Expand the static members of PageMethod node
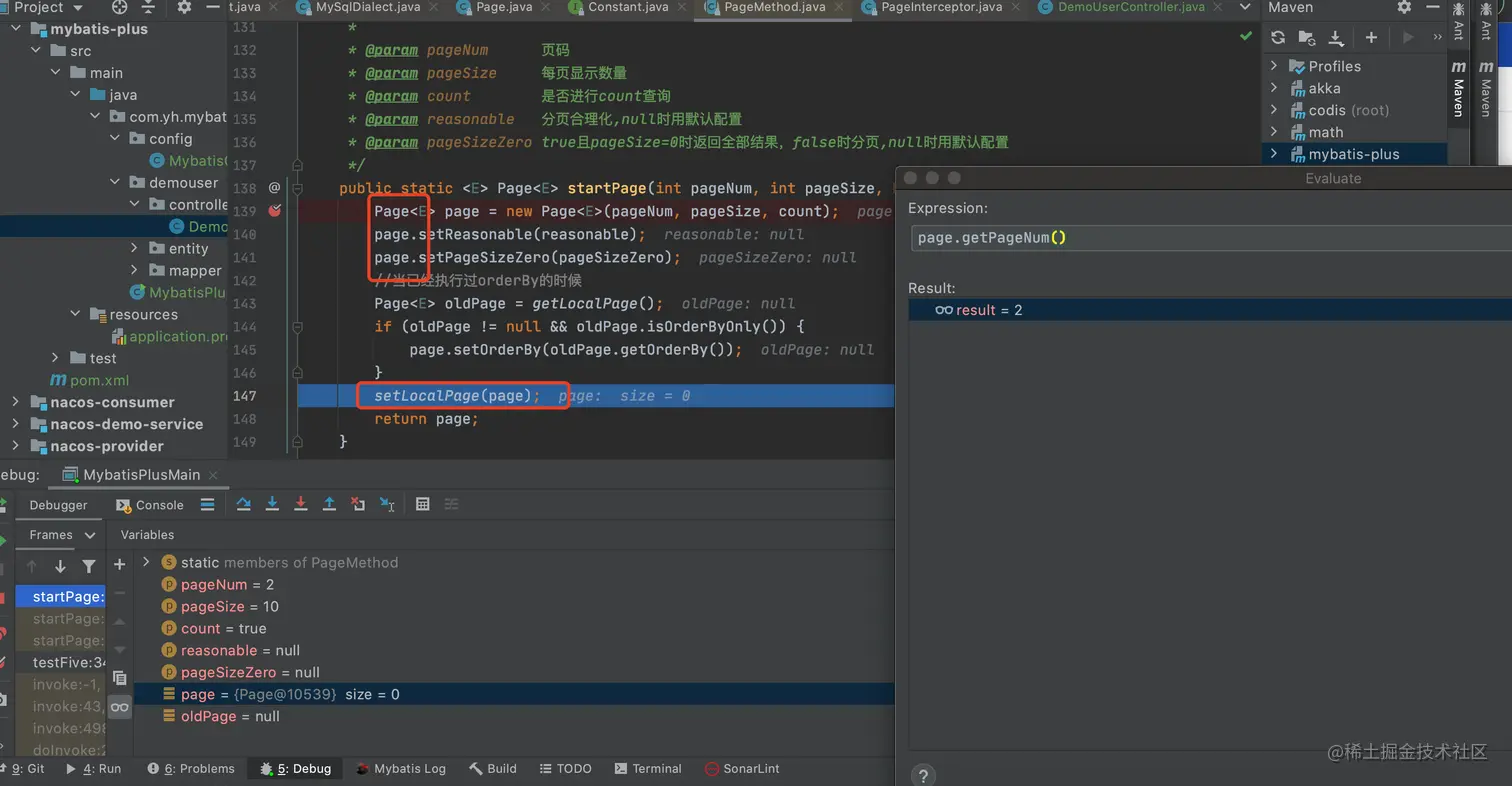 click(147, 562)
